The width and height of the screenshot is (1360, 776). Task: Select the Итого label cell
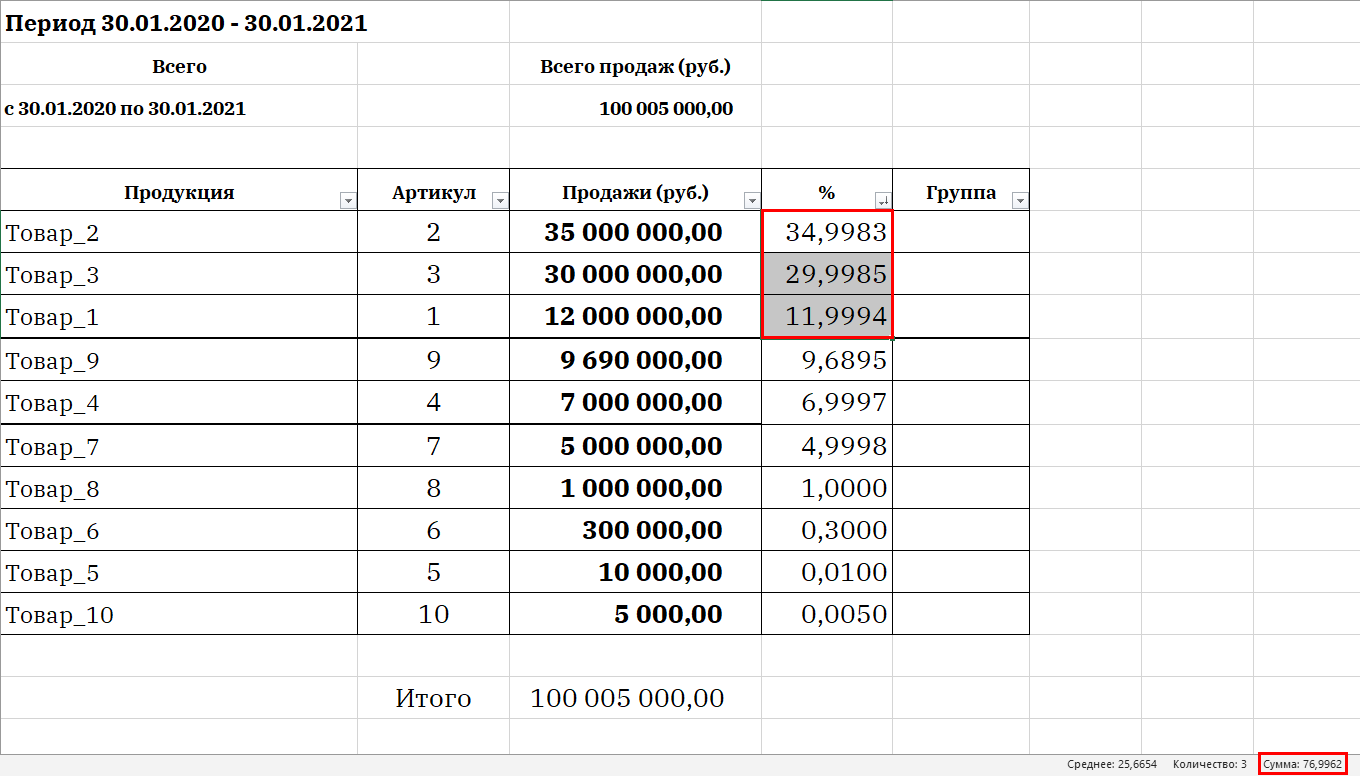(x=433, y=698)
